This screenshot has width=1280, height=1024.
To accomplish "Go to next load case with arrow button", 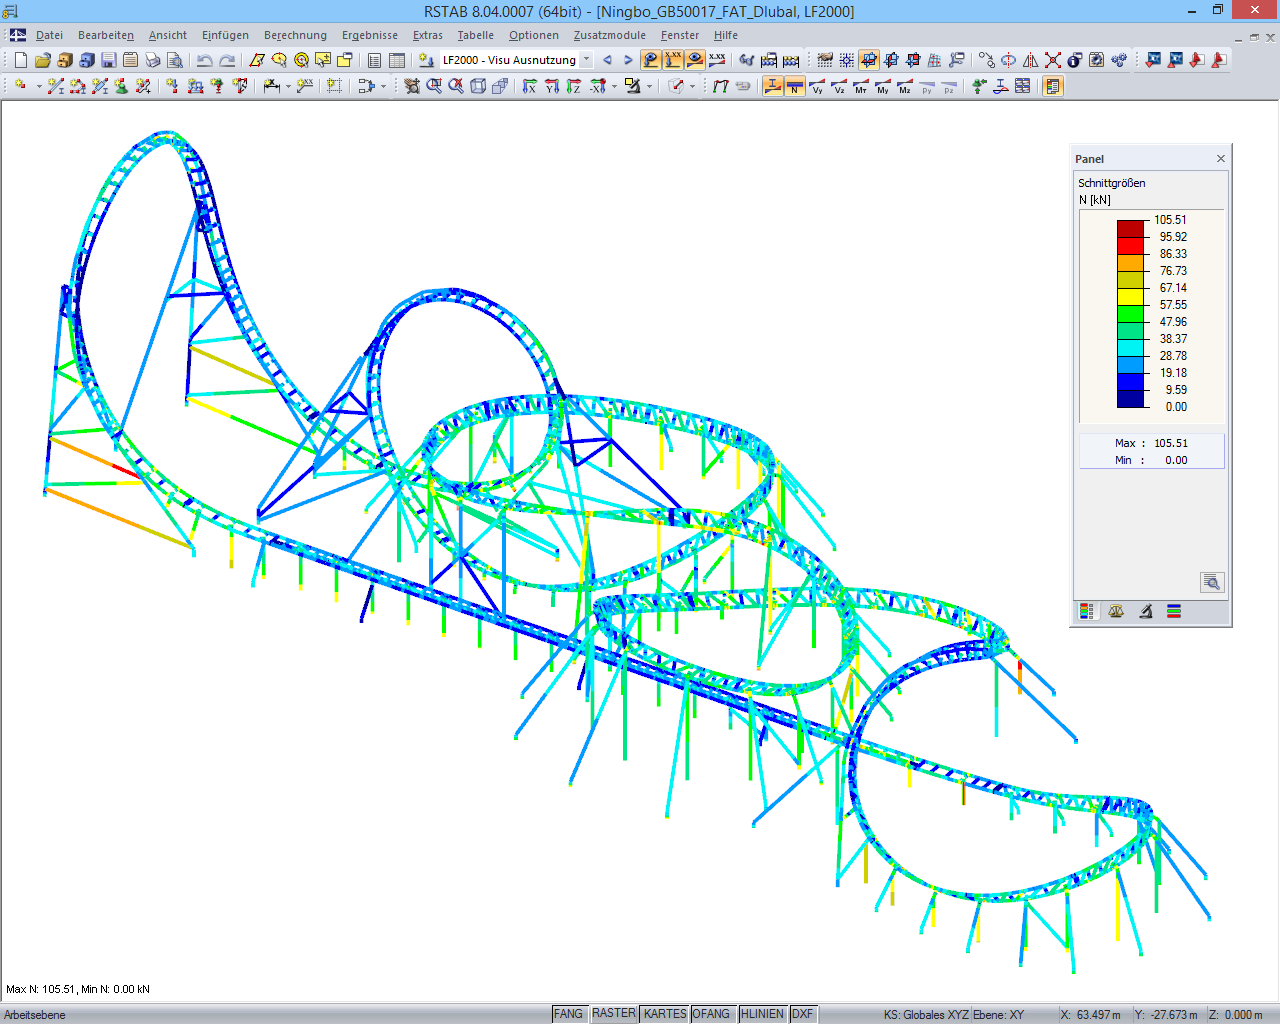I will click(628, 60).
